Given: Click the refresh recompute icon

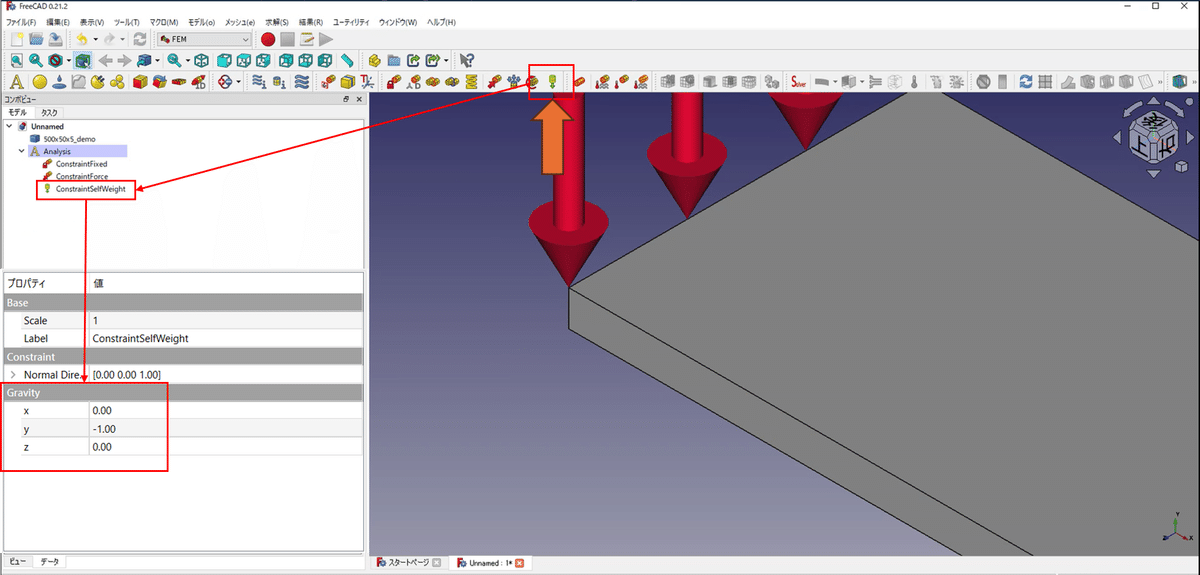Looking at the screenshot, I should click(140, 39).
